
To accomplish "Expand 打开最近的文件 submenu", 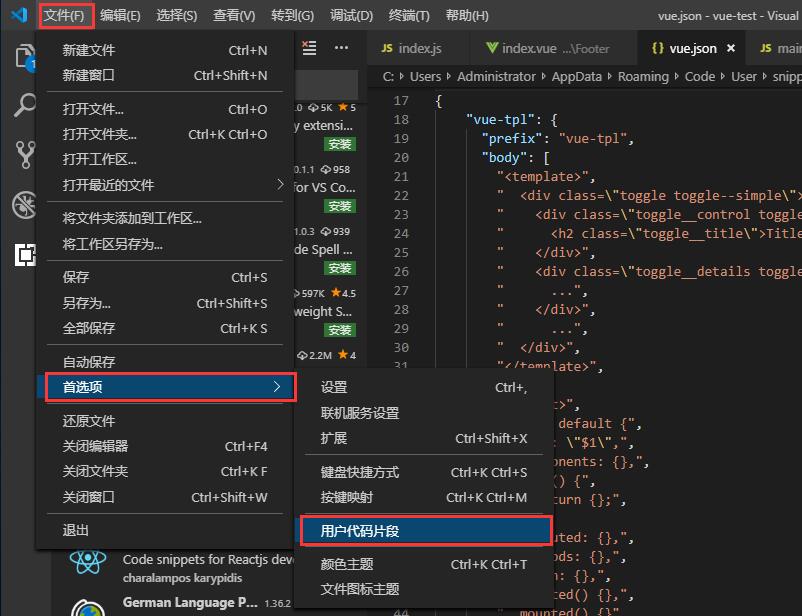I will click(165, 184).
